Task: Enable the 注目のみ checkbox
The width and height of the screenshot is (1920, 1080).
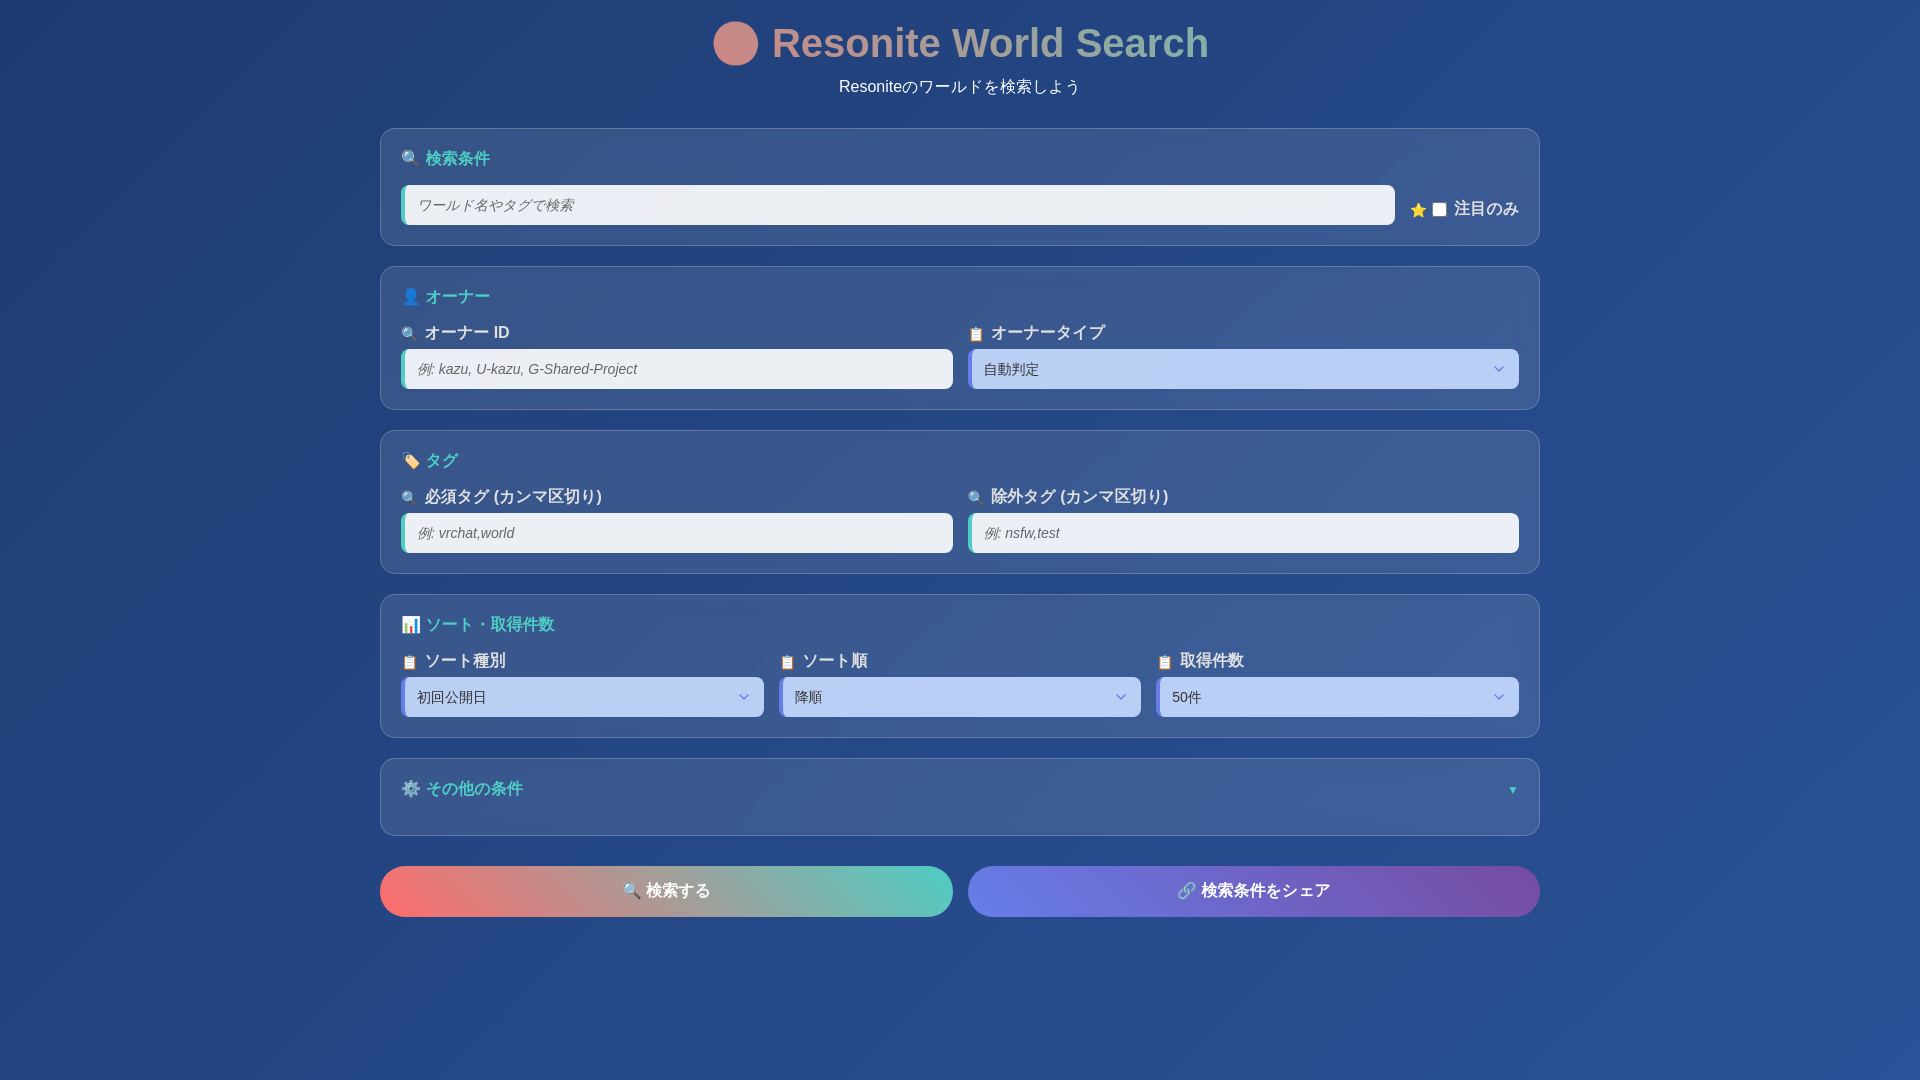Action: 1439,210
